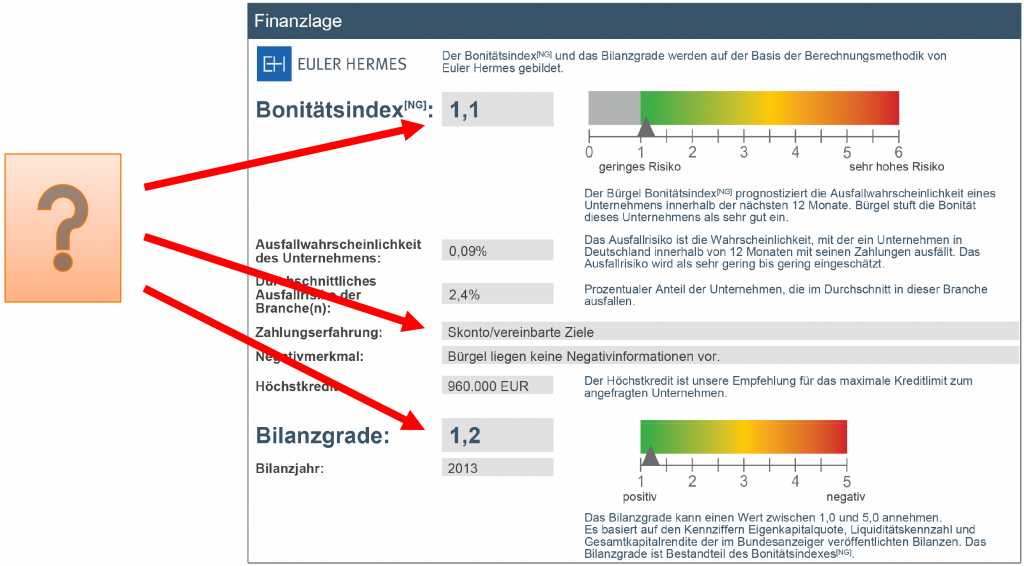This screenshot has height=566, width=1024.
Task: Click the Bilanzgrade value field showing 1,2
Action: pyautogui.click(x=497, y=435)
